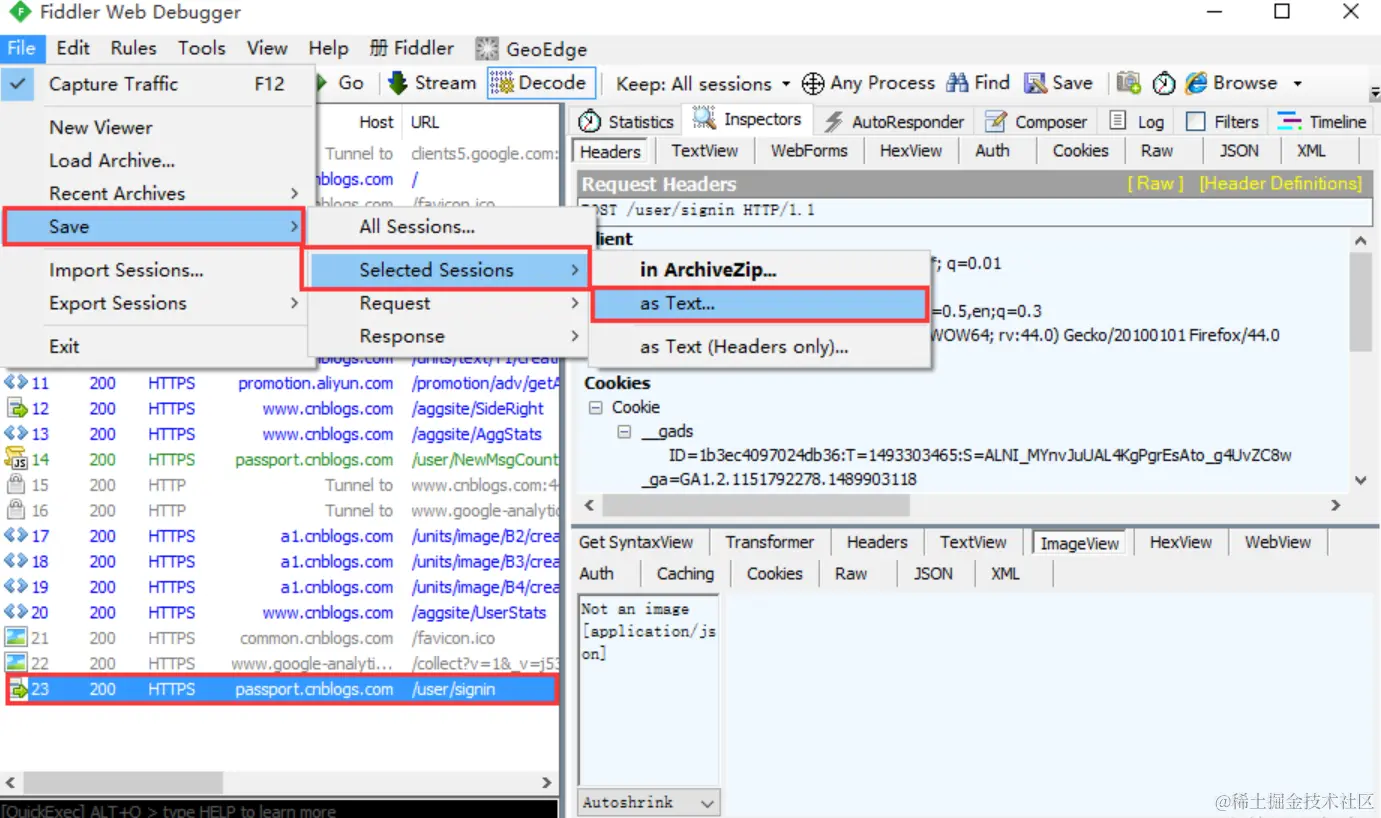The image size is (1381, 818).
Task: Open Composer via its pencil icon
Action: 995,122
